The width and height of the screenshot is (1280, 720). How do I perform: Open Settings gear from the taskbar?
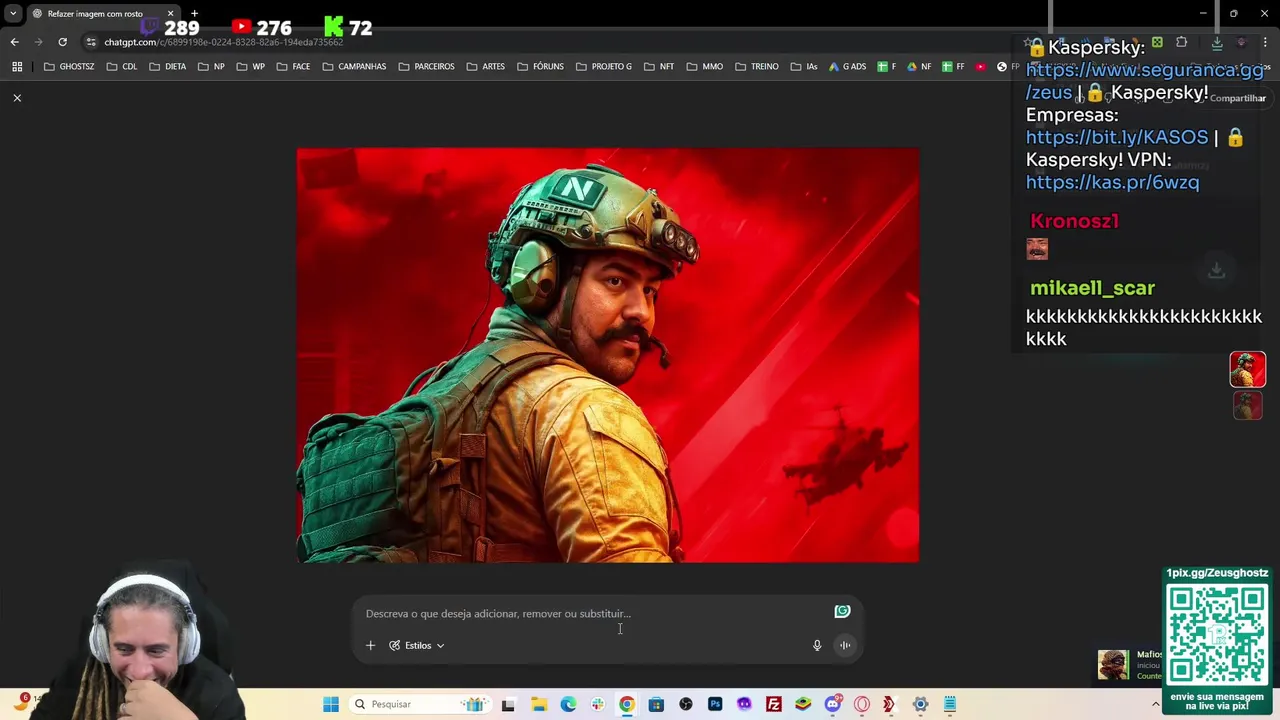921,705
